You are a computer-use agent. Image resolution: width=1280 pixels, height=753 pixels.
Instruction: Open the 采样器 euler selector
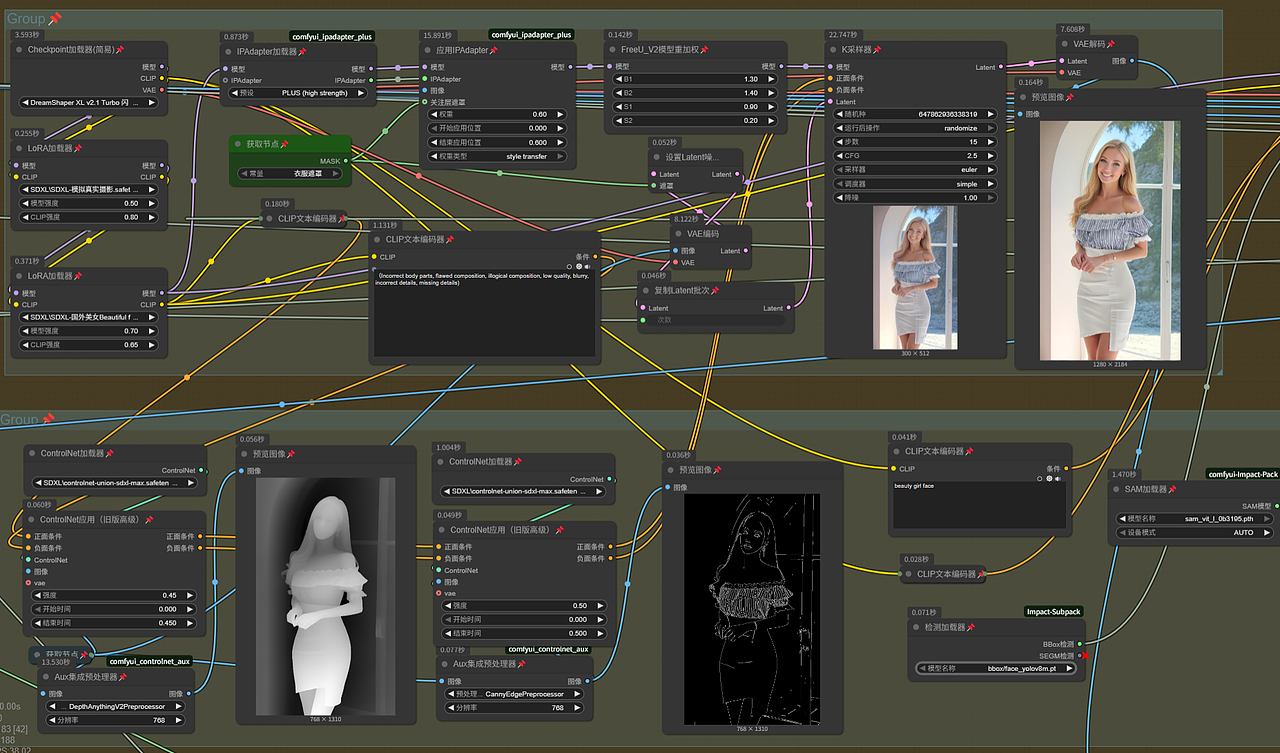[915, 170]
